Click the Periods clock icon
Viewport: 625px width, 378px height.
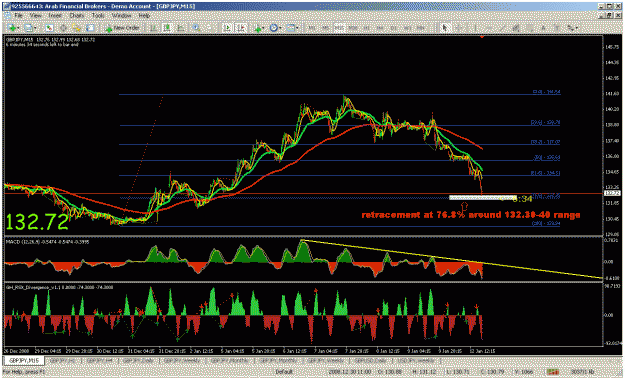(274, 28)
